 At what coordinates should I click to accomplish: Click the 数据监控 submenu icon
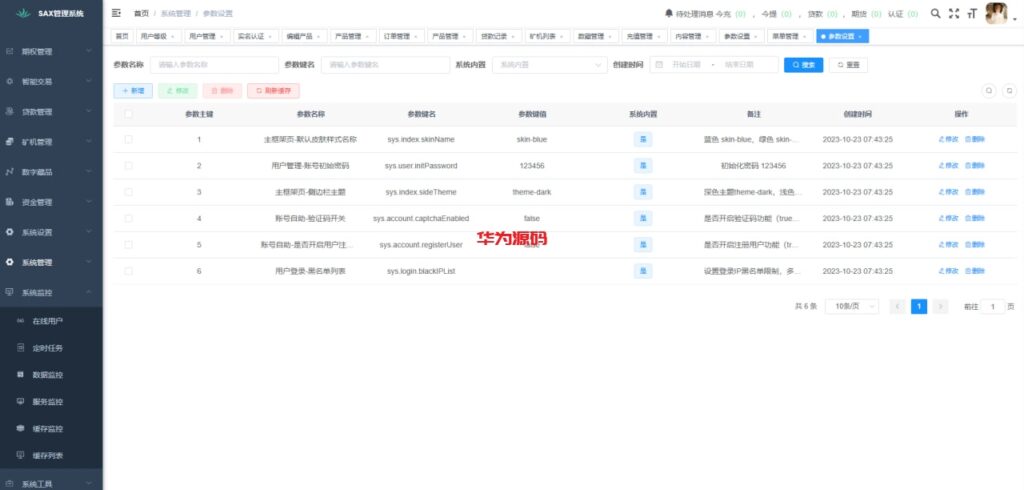point(20,375)
